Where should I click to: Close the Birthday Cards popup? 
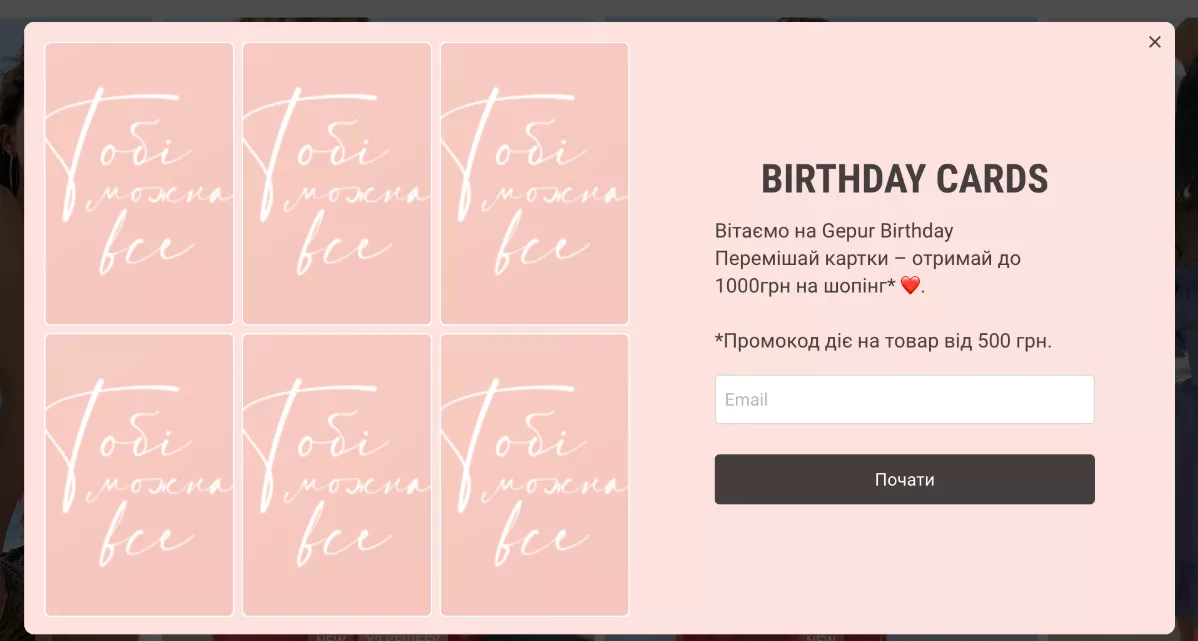click(1154, 42)
